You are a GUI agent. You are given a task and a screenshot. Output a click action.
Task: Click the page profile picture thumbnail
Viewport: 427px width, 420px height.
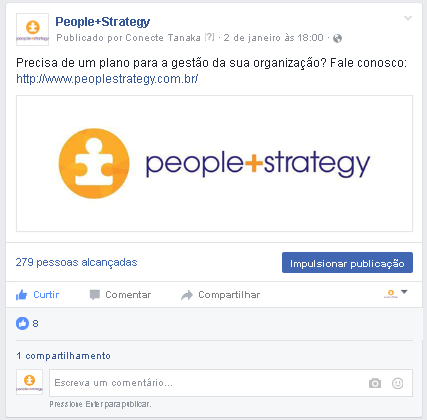tap(32, 29)
